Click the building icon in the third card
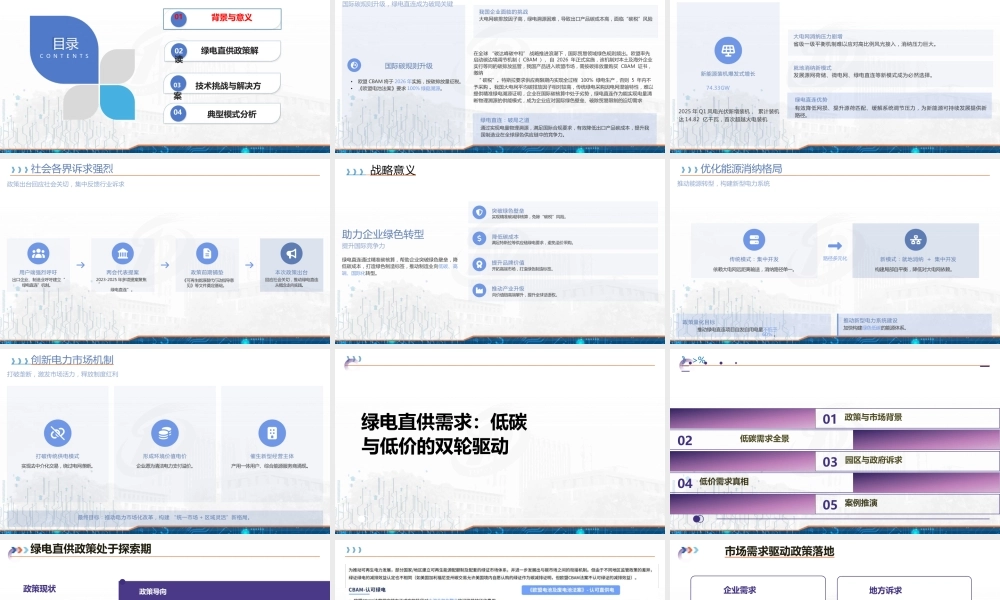 pyautogui.click(x=268, y=432)
